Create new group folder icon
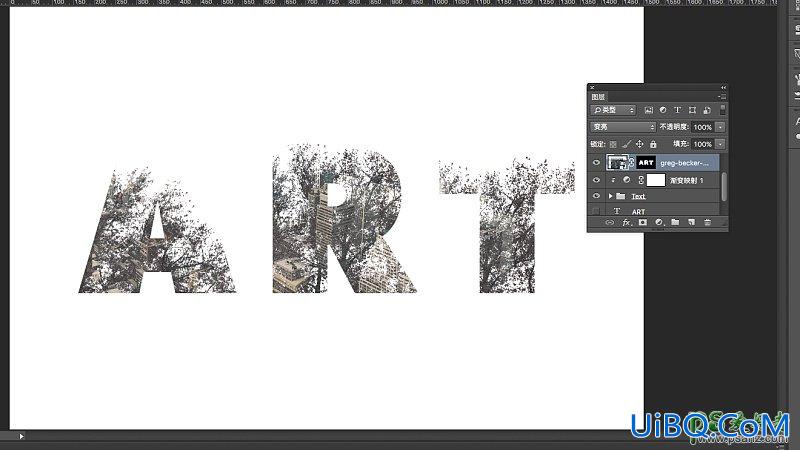Screen dimensions: 800x450 point(675,222)
